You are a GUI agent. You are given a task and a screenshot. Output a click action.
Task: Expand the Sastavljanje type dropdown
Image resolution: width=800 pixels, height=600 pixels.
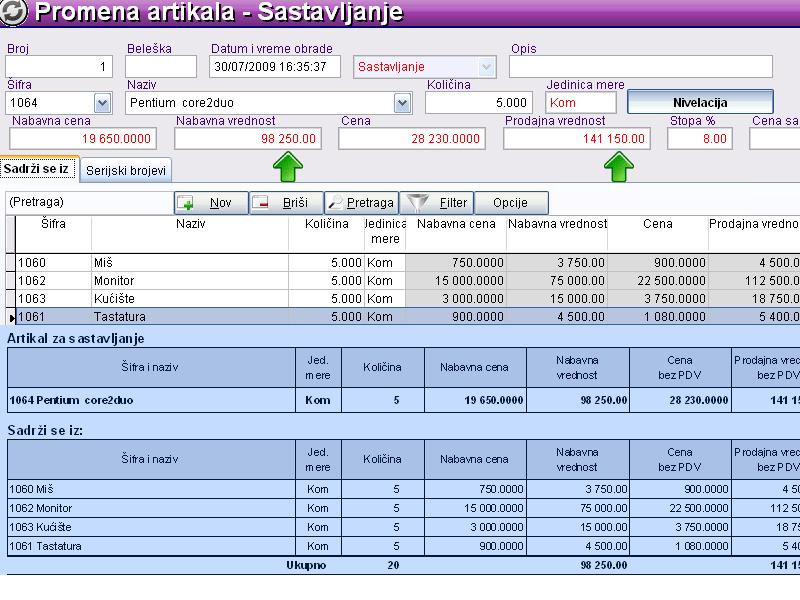(487, 67)
